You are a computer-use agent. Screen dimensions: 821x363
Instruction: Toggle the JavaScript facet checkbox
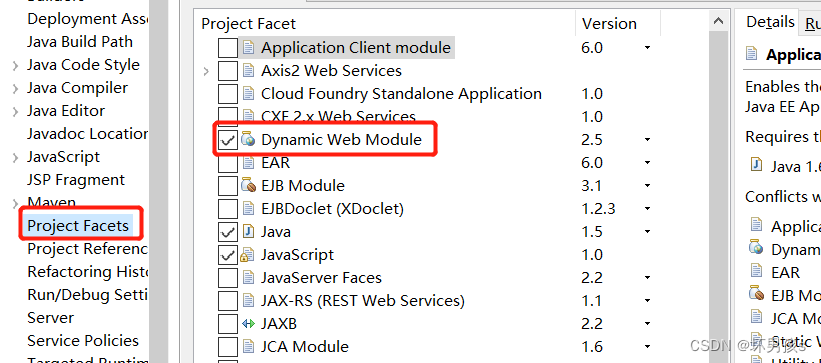[228, 255]
